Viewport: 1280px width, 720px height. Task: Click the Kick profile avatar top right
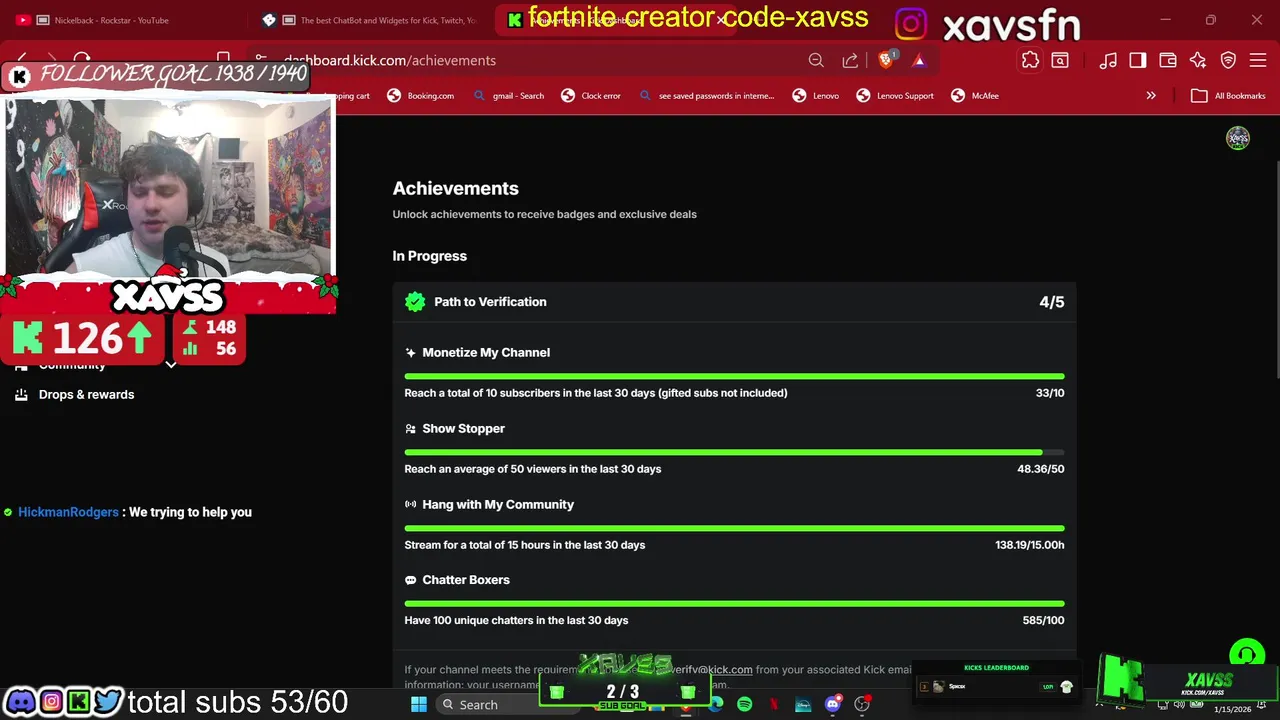(1238, 138)
